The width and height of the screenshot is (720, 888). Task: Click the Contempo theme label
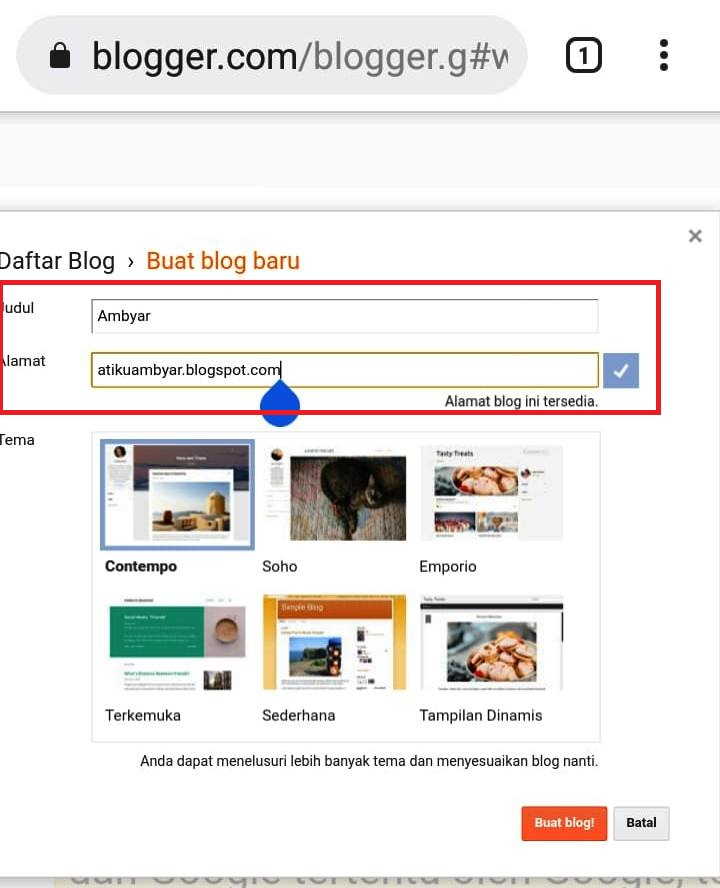point(141,566)
